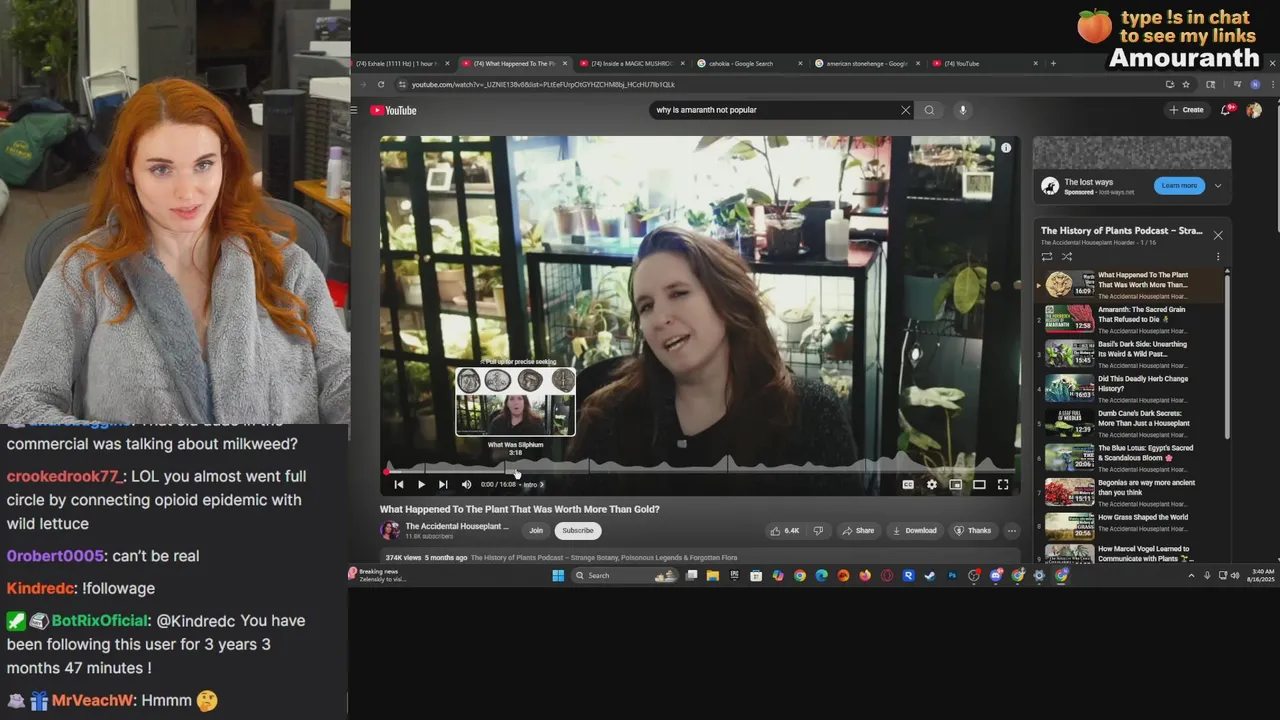Dislike the video with thumbs down
Screen dimensions: 1280x720
818,531
